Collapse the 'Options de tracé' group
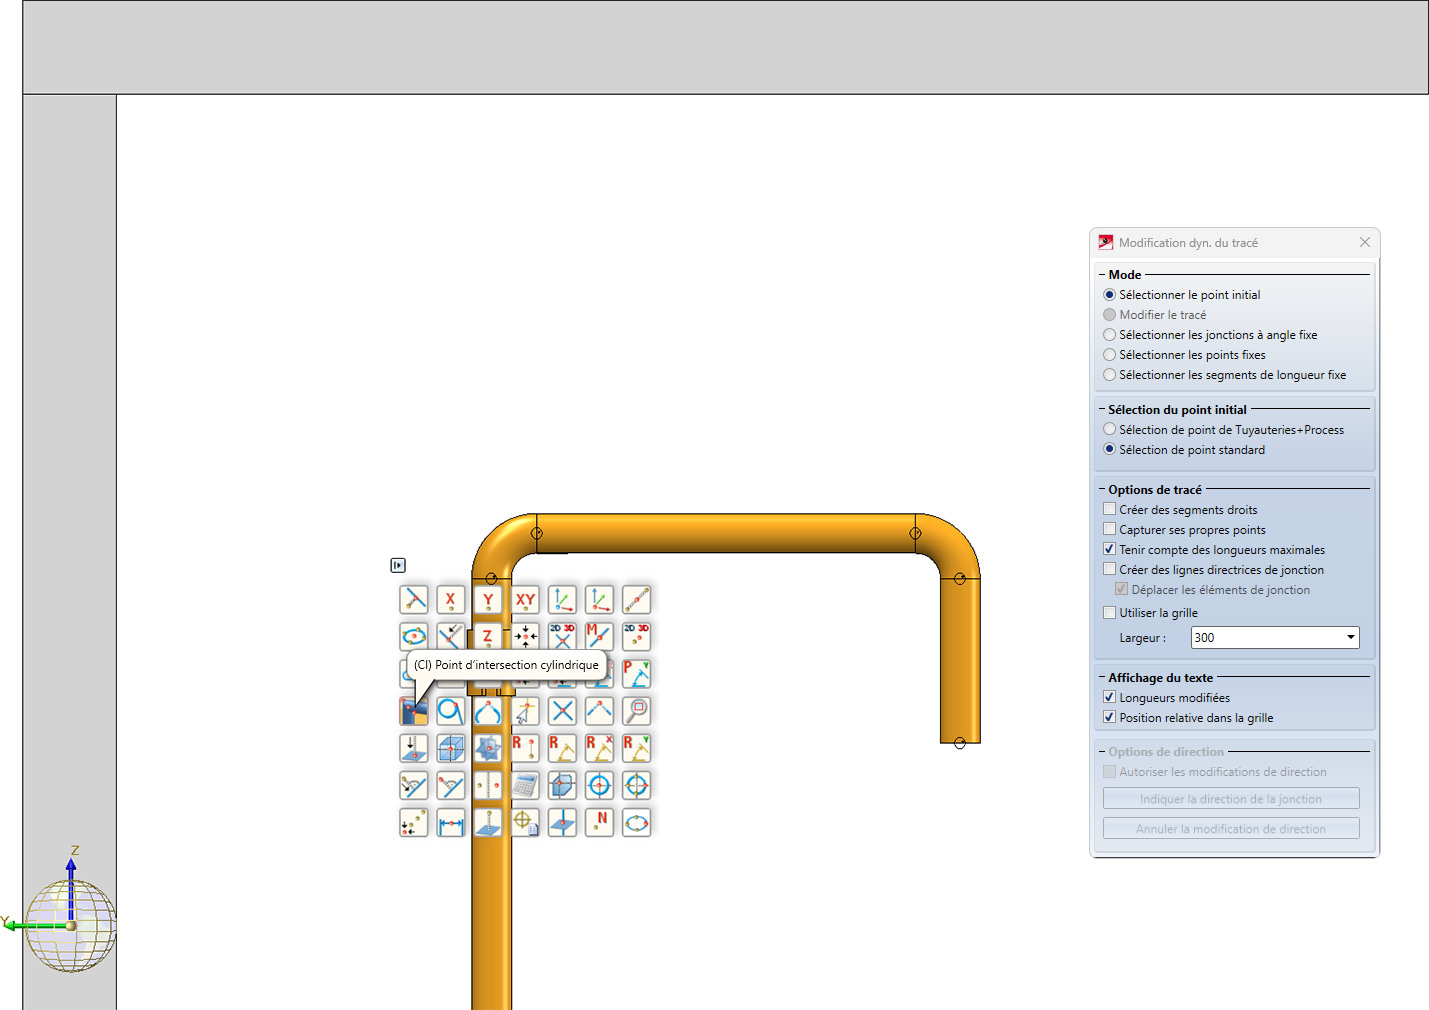The image size is (1429, 1010). [x=1102, y=489]
